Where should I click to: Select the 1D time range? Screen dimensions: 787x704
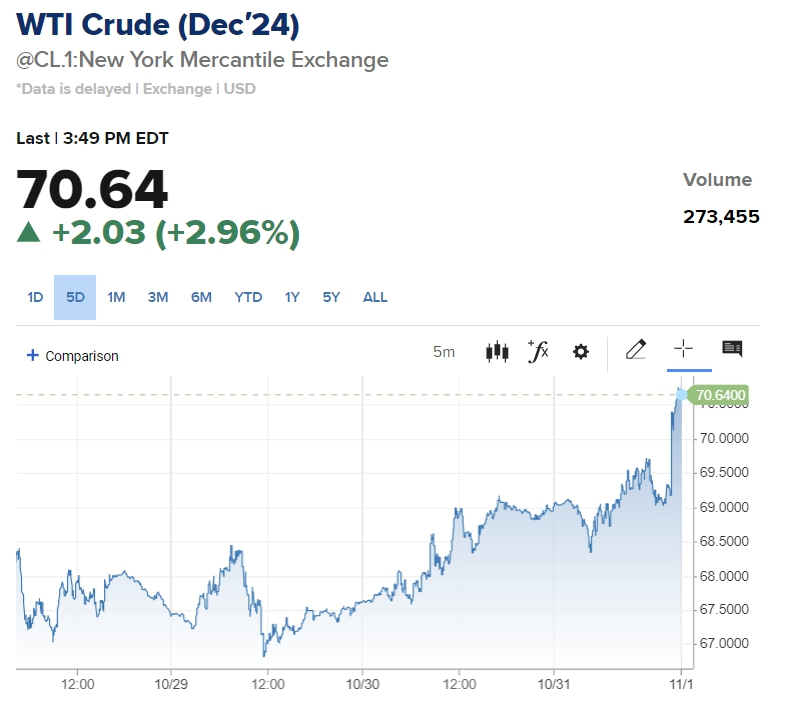click(x=35, y=297)
